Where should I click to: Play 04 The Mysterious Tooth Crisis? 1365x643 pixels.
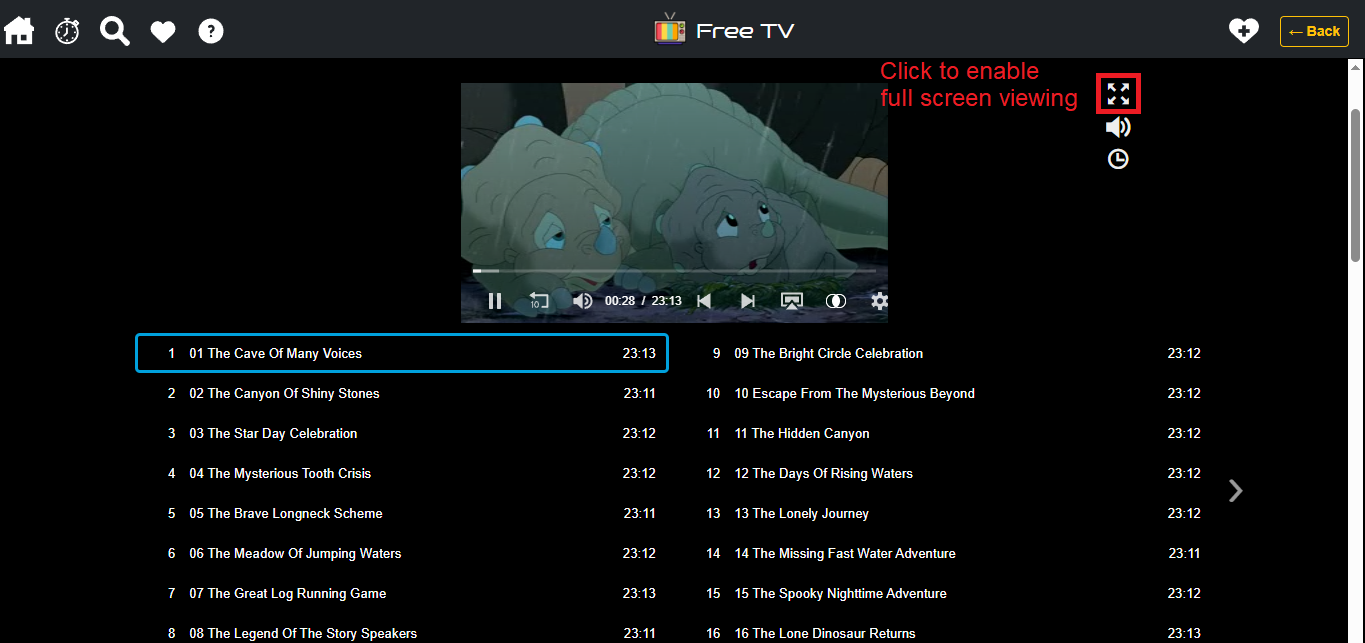[402, 473]
